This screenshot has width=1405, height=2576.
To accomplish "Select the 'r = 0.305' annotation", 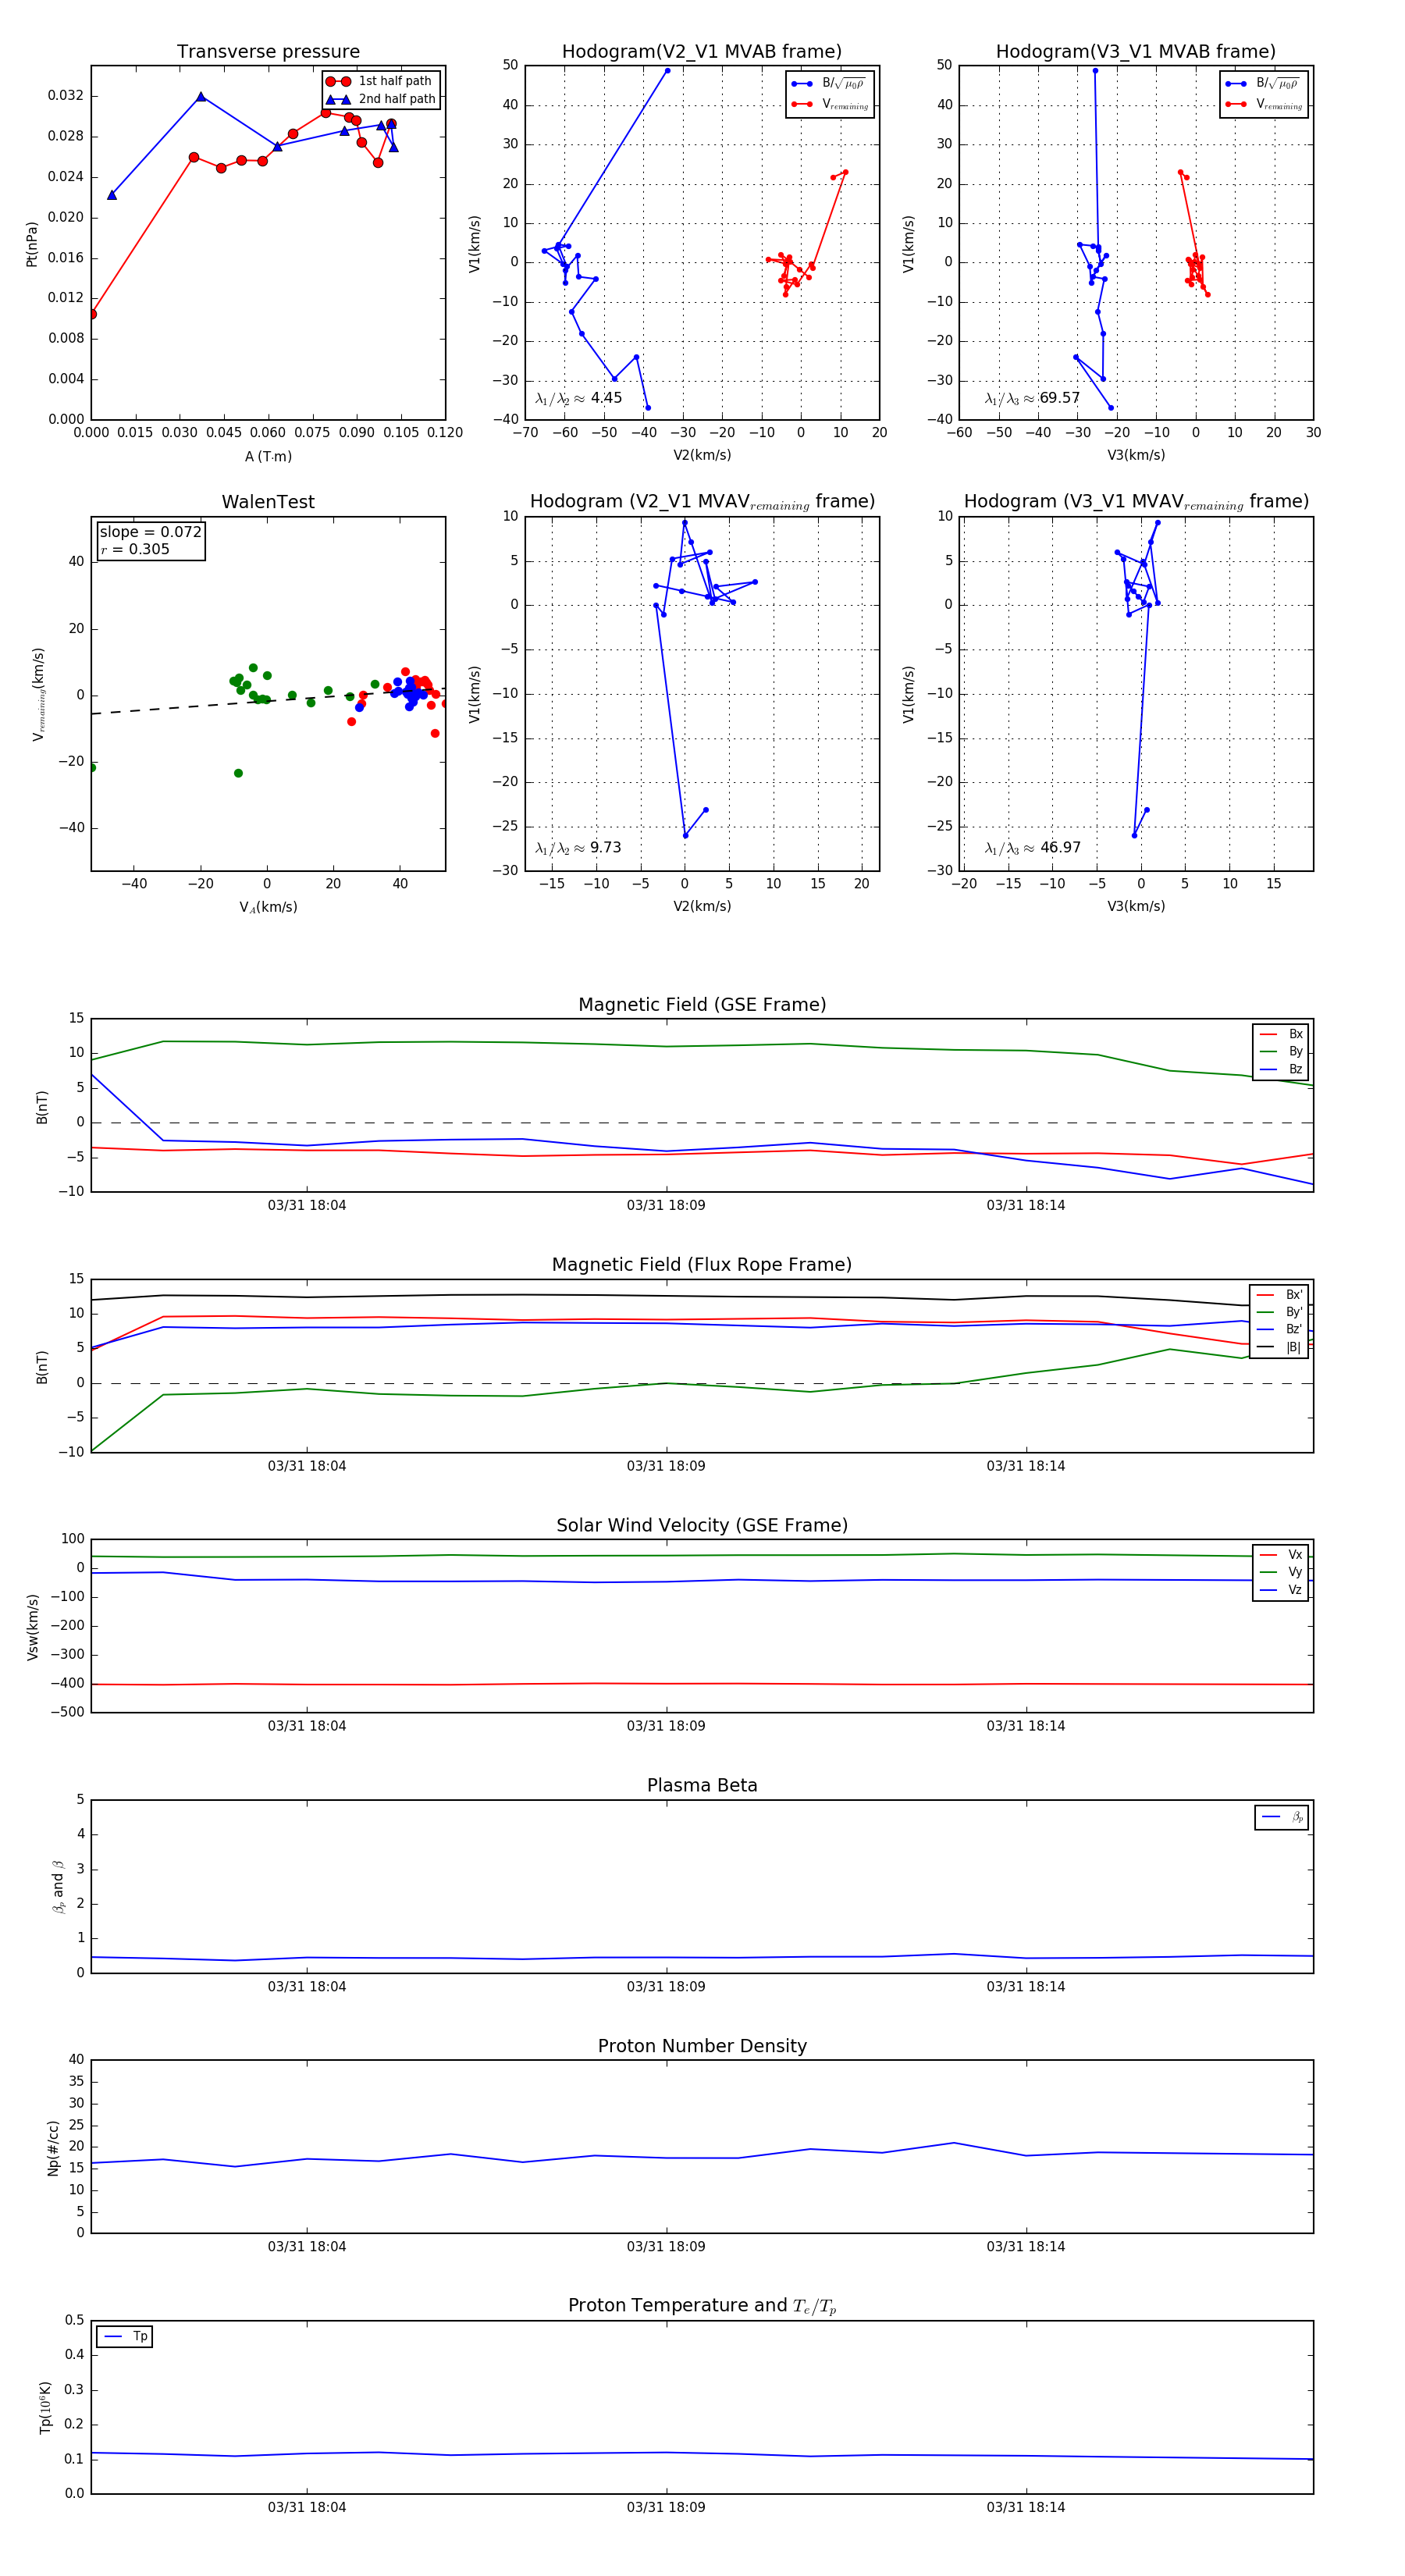I will tap(135, 549).
